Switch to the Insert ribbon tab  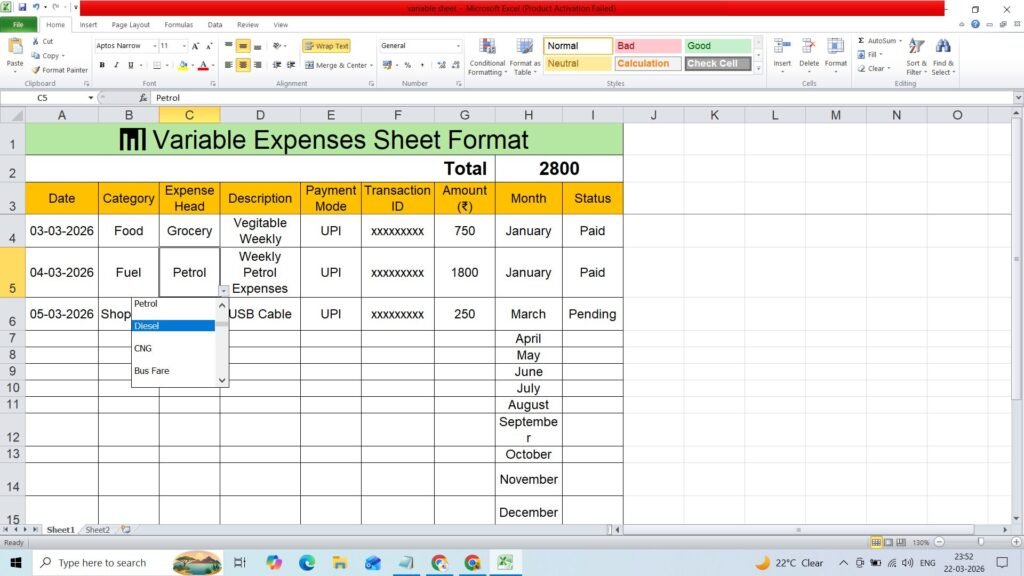88,25
